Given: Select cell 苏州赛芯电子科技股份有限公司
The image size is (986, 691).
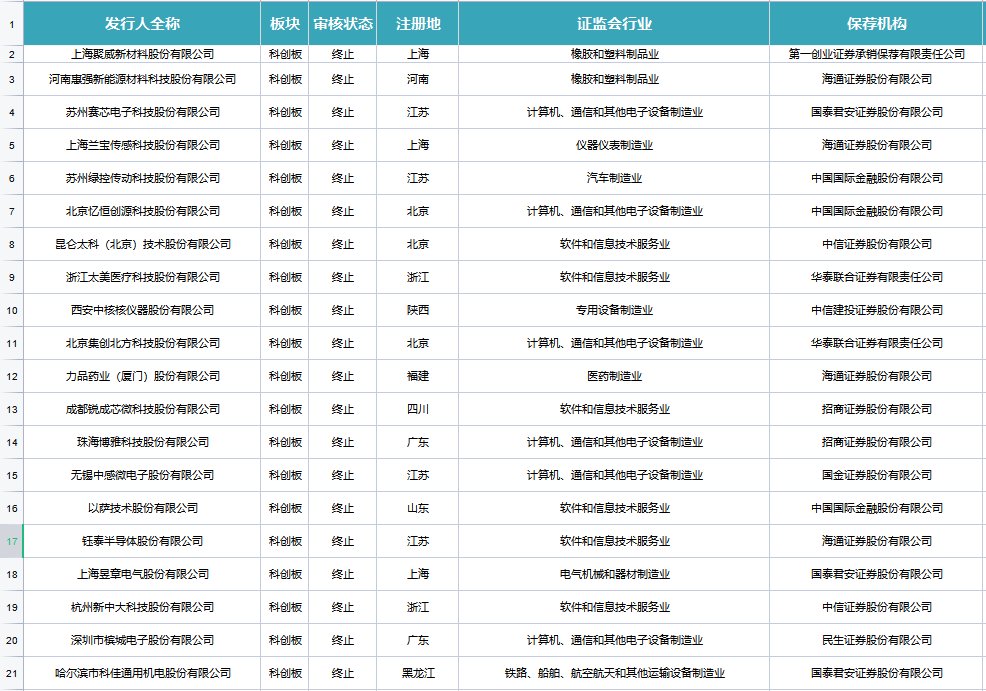Looking at the screenshot, I should click(142, 113).
